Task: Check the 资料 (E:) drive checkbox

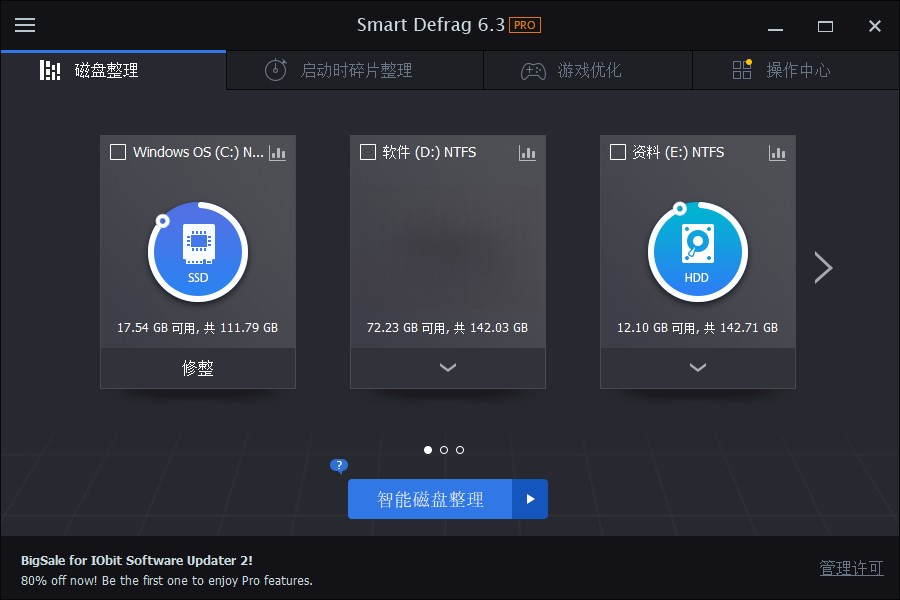Action: click(x=618, y=152)
